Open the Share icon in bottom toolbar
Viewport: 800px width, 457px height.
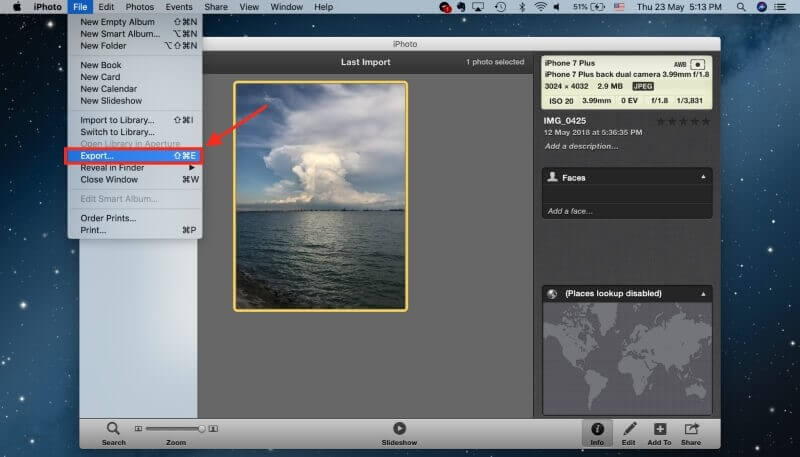tap(691, 434)
